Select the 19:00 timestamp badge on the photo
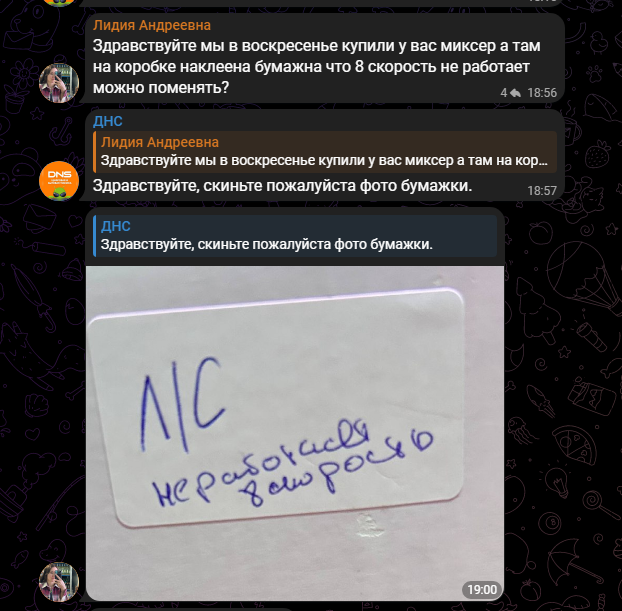The image size is (622, 611). (482, 590)
